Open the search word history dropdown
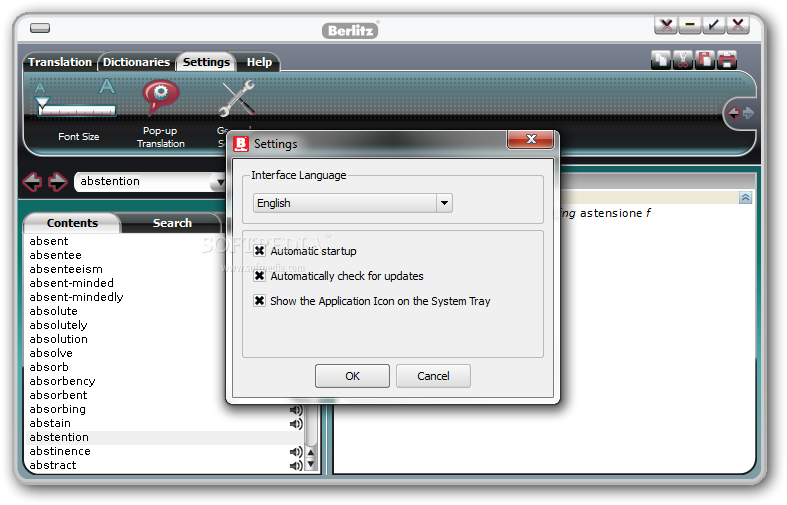787x505 pixels. click(x=219, y=182)
